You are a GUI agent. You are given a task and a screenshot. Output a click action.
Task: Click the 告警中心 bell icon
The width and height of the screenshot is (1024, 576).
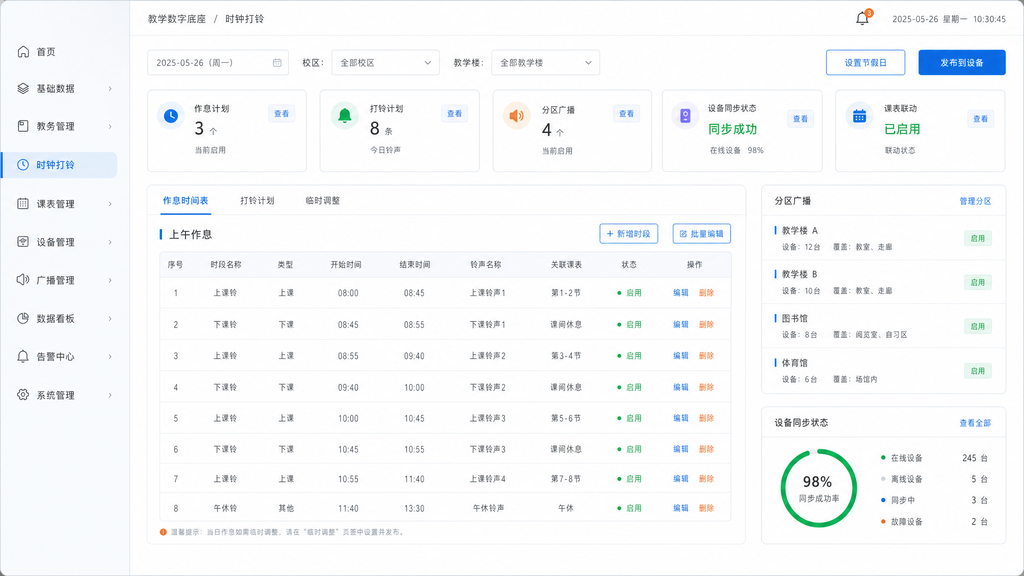click(23, 357)
